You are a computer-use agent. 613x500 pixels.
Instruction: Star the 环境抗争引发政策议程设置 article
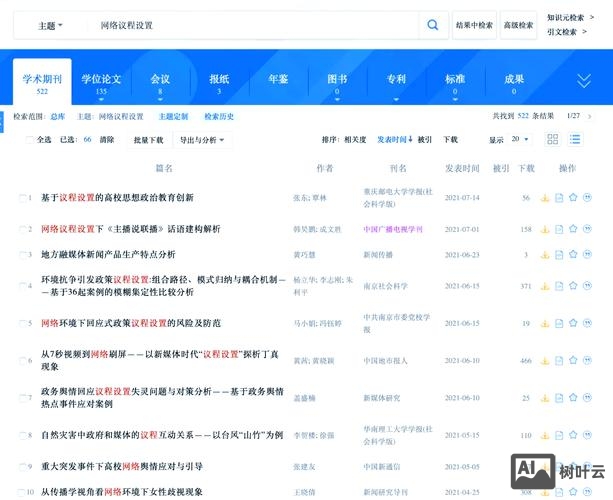pyautogui.click(x=573, y=286)
